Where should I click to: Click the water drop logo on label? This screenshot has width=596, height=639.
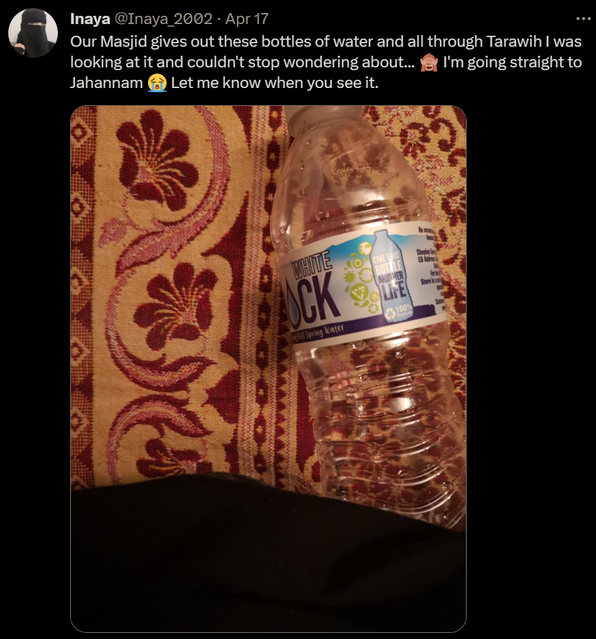(293, 306)
